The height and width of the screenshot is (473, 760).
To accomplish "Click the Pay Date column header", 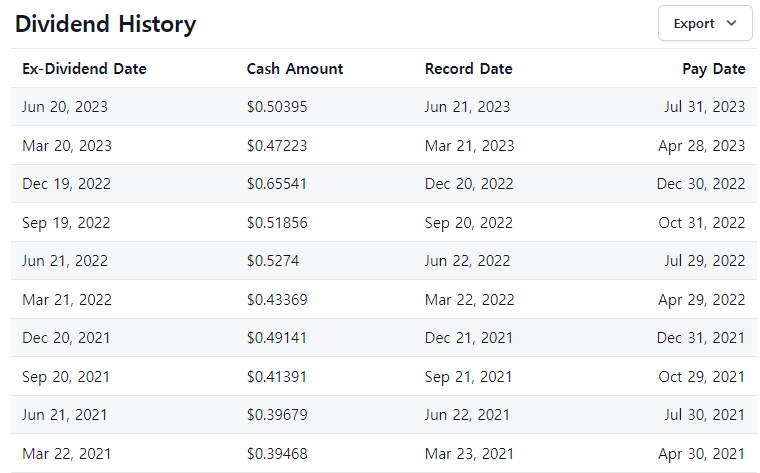I will pyautogui.click(x=713, y=69).
